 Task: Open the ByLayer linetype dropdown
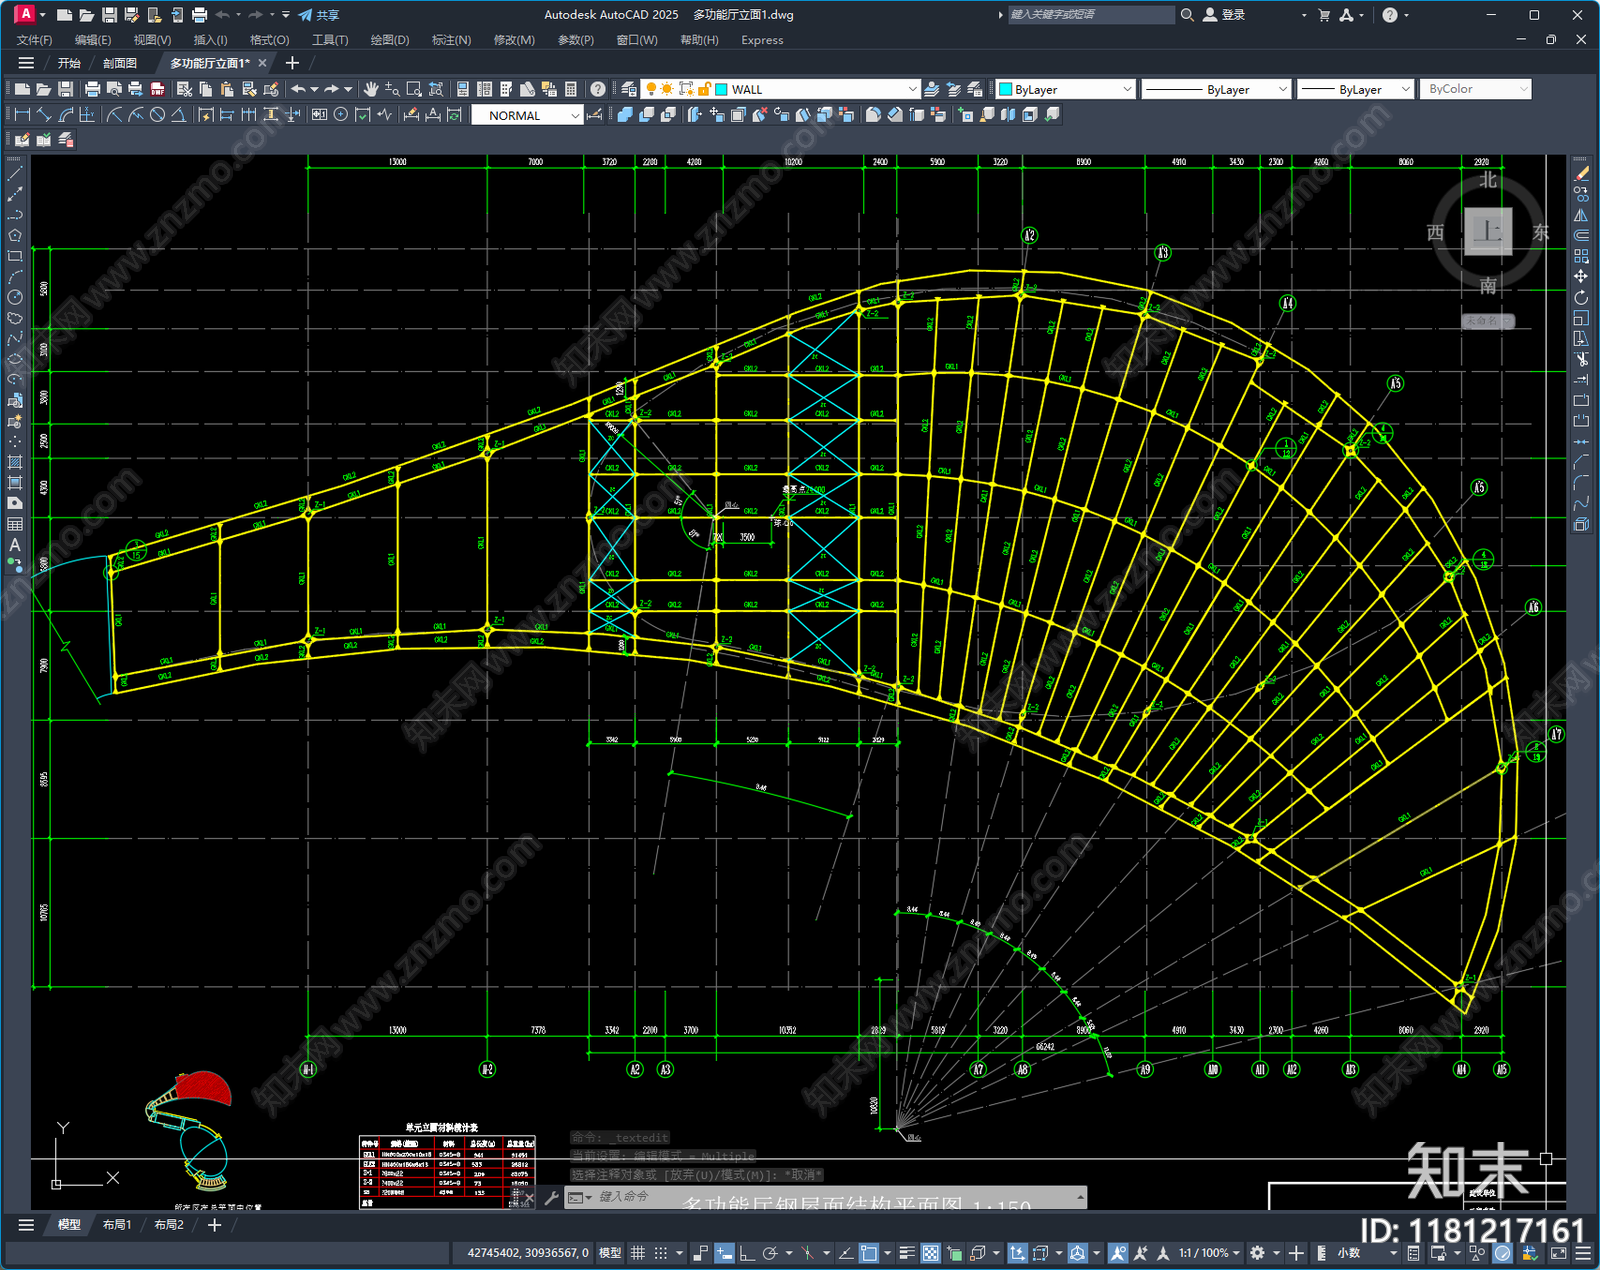point(1216,89)
